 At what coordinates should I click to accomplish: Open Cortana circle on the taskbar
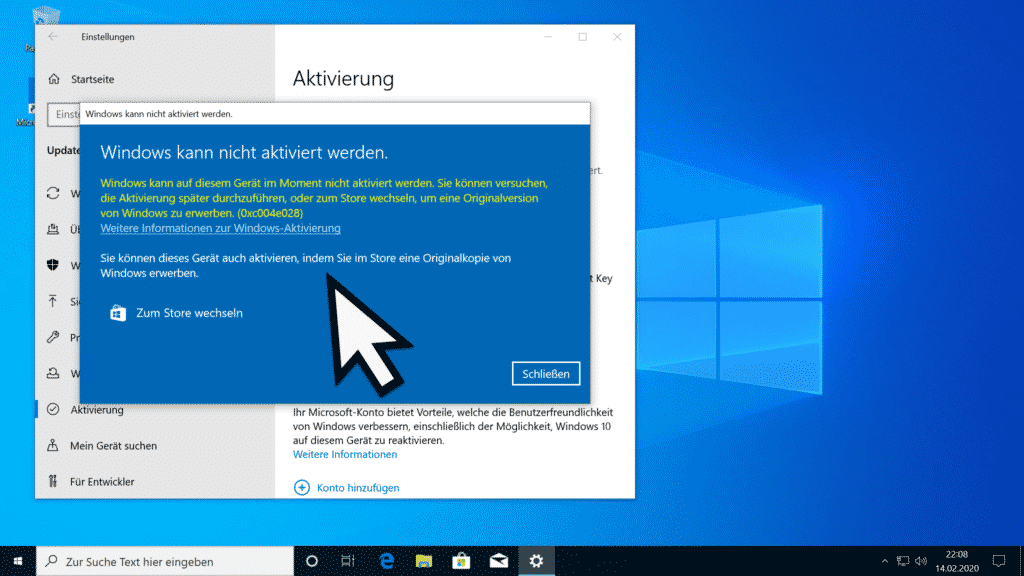(312, 561)
